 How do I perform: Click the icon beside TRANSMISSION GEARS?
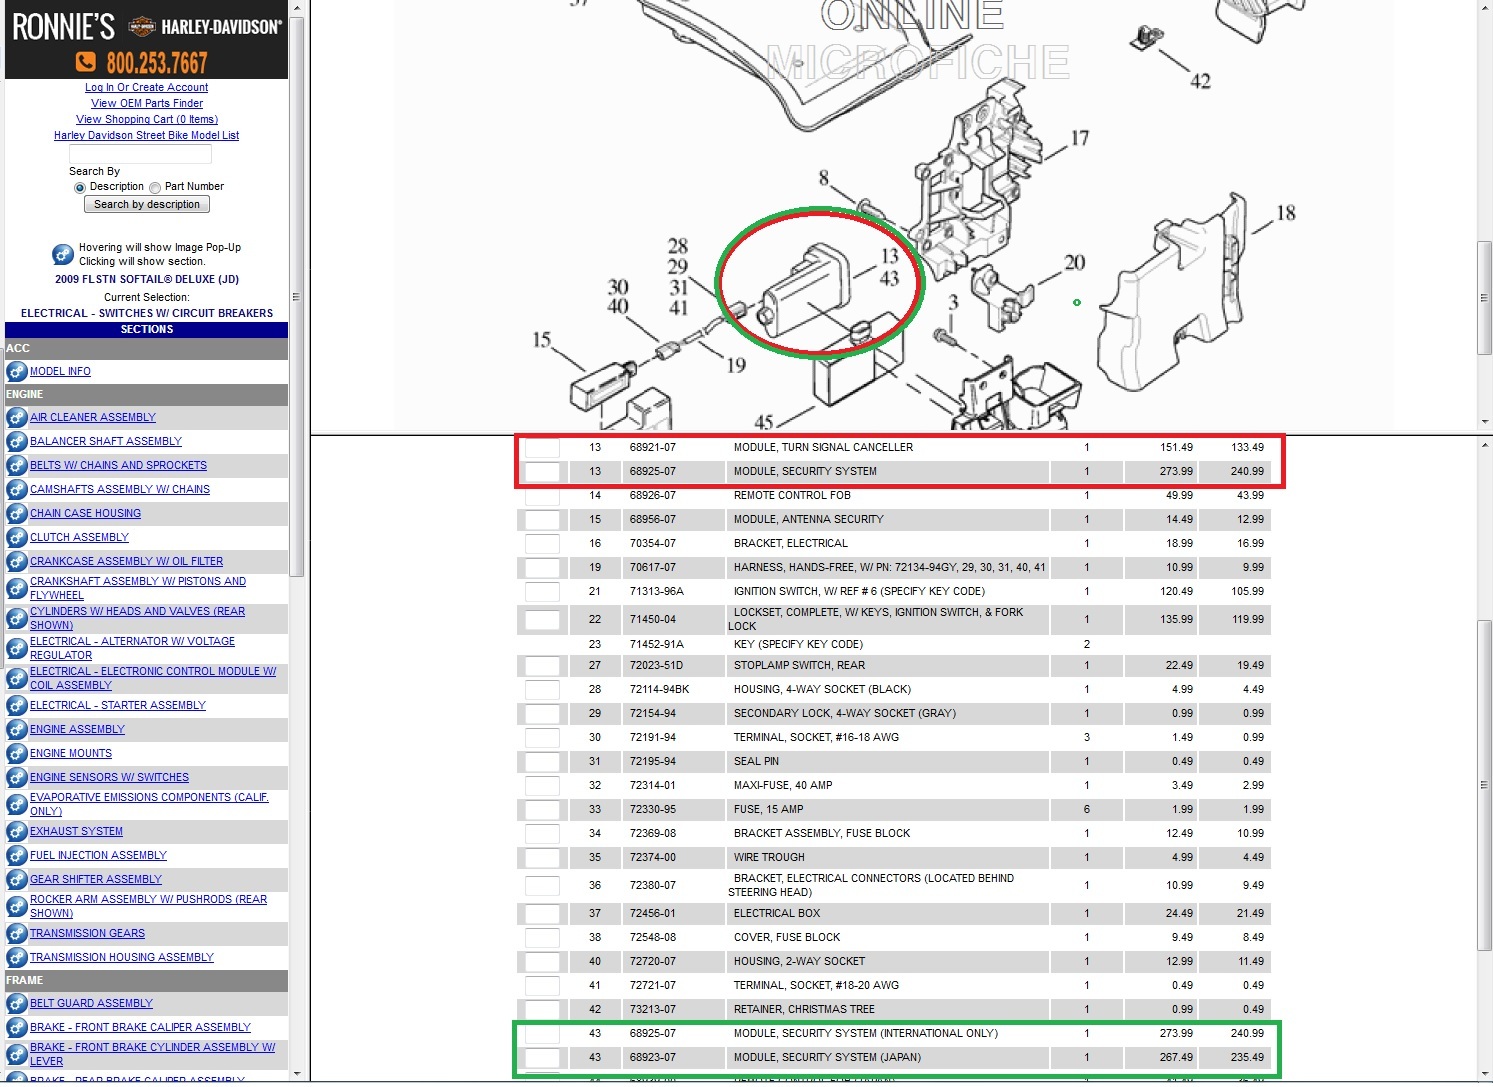(17, 933)
